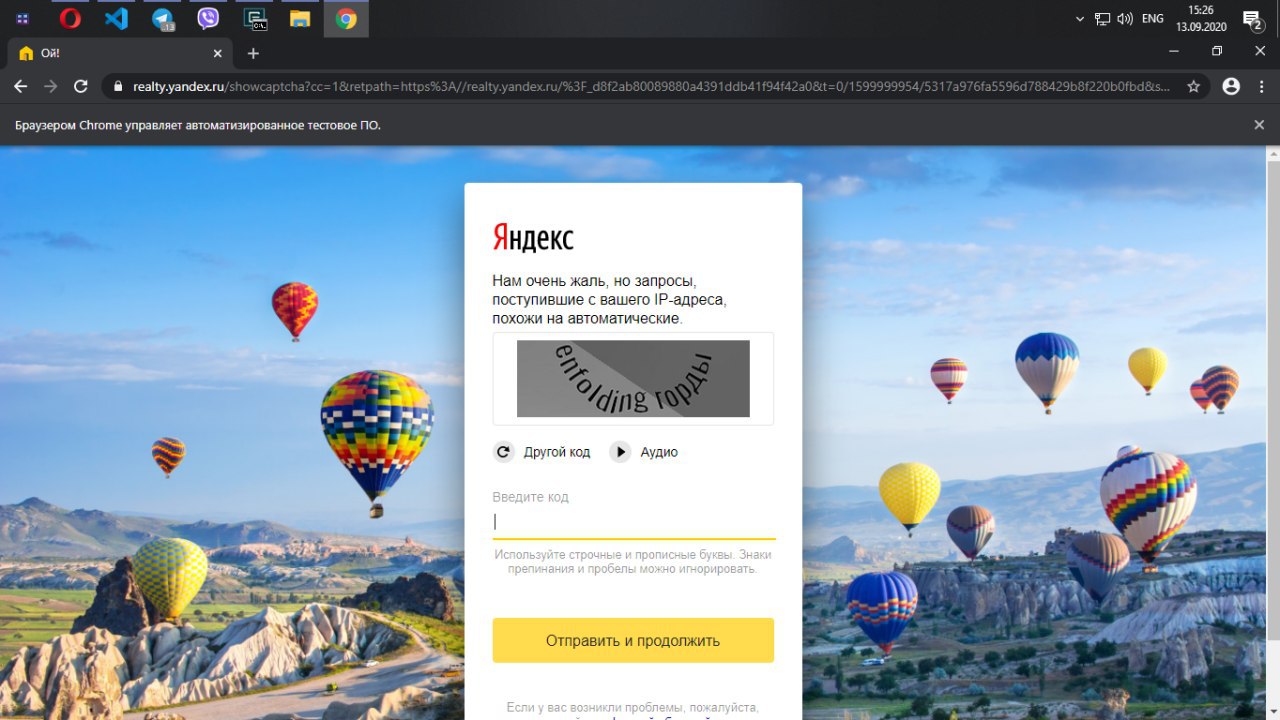Focus the 'Введите код' input field
Viewport: 1280px width, 720px height.
click(633, 521)
